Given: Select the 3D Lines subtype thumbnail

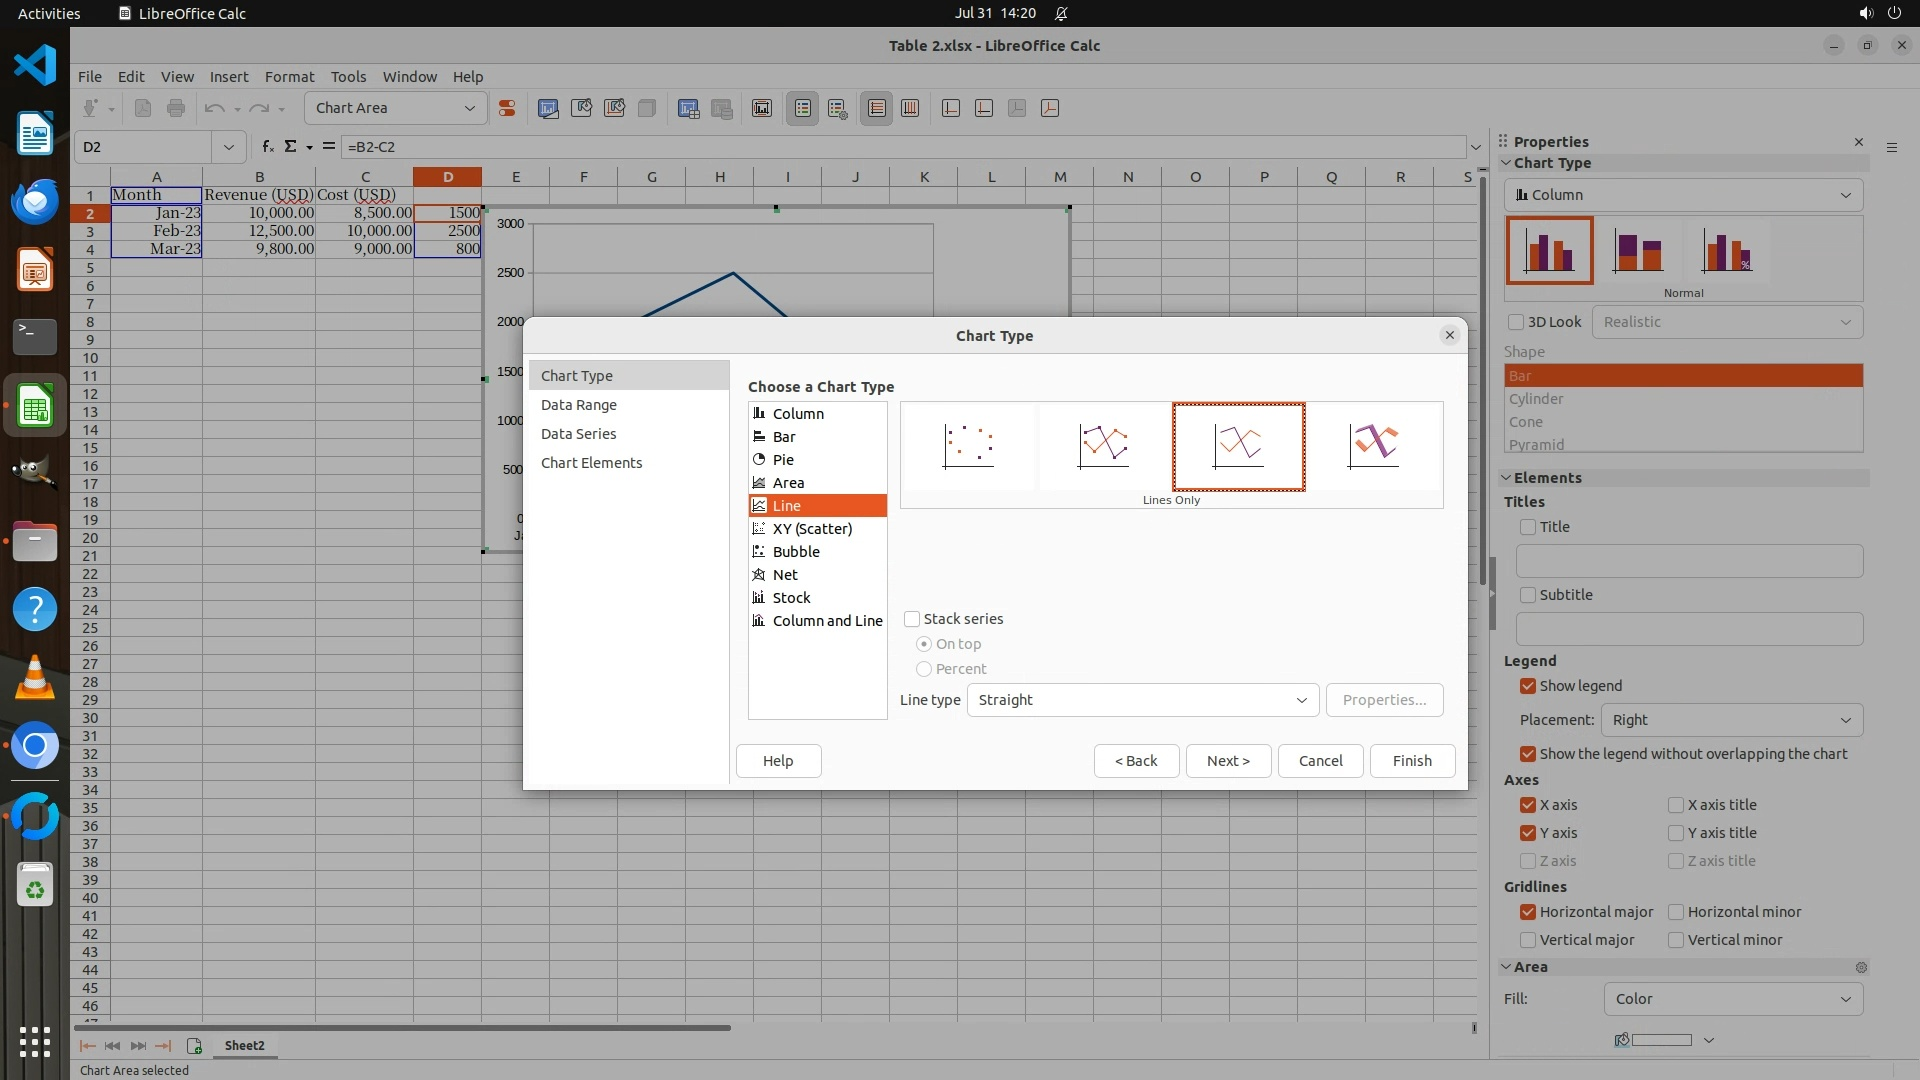Looking at the screenshot, I should (x=1373, y=446).
